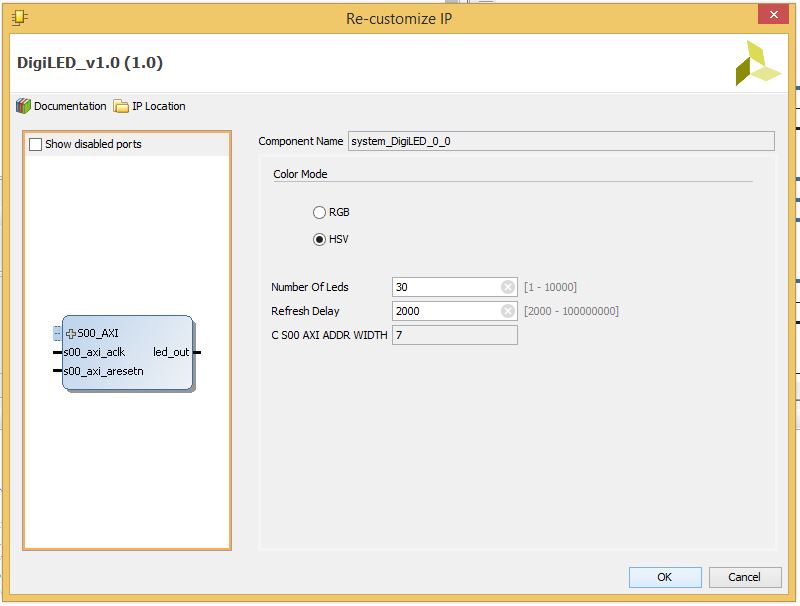This screenshot has width=800, height=606.
Task: Open the Documentation books icon
Action: pos(23,106)
